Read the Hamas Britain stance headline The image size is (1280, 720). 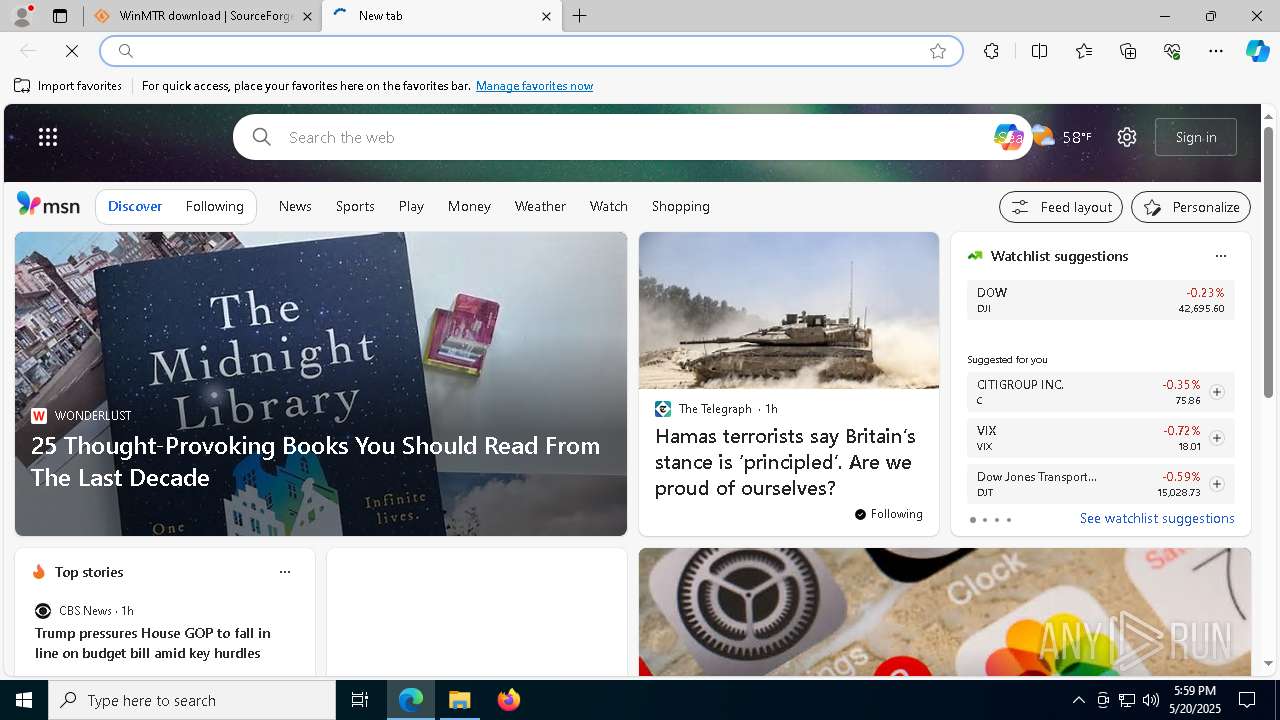[785, 462]
